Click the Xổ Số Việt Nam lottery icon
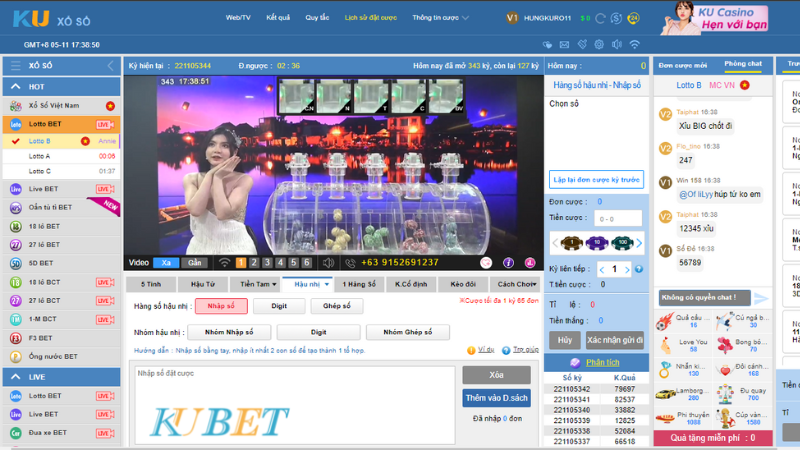The height and width of the screenshot is (450, 800). [x=16, y=106]
